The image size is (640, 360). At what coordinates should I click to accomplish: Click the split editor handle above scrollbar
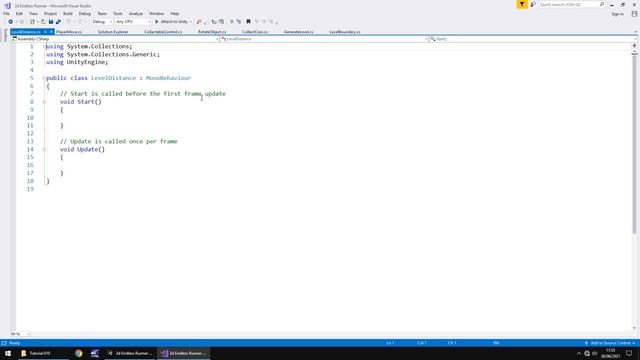coord(634,46)
